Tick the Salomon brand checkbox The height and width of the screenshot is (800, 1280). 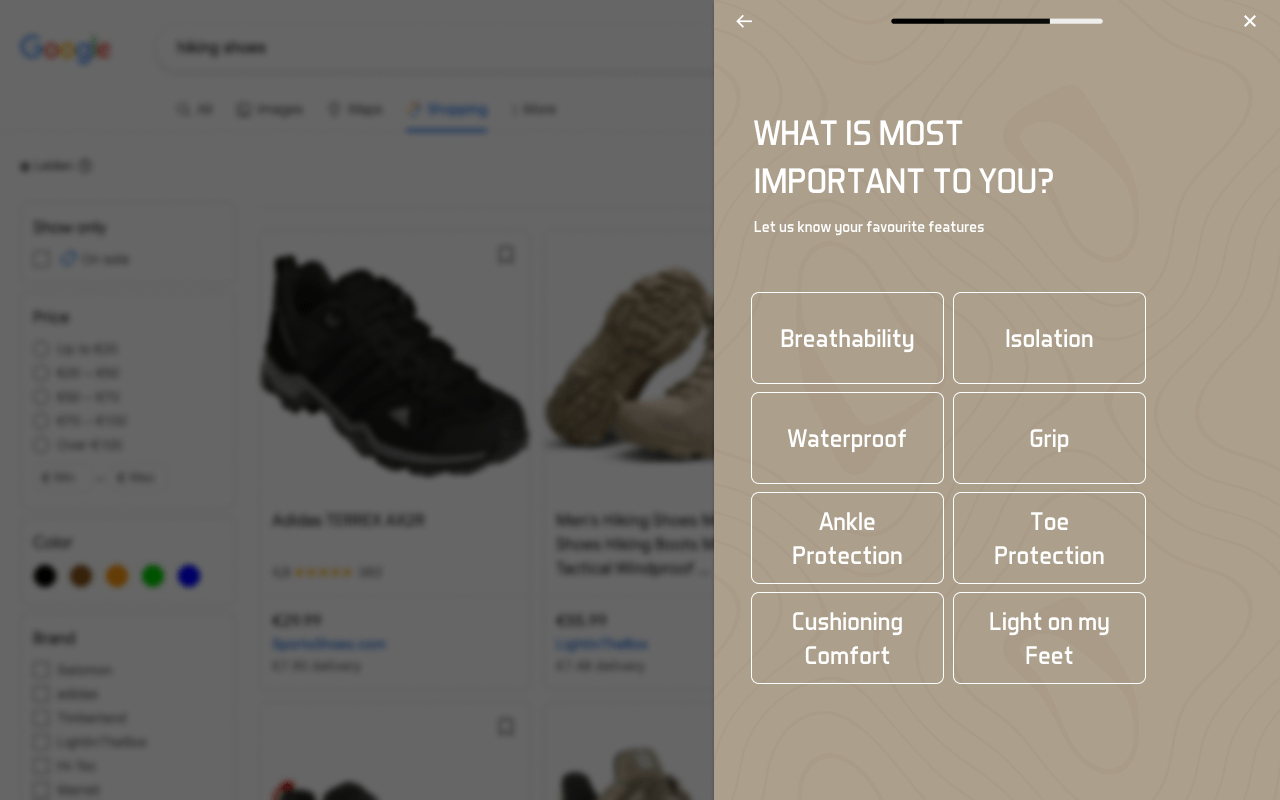point(41,670)
